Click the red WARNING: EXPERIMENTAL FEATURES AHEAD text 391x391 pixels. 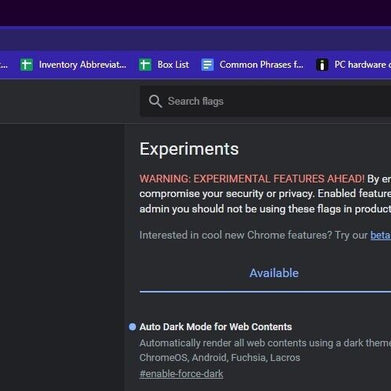(x=252, y=179)
